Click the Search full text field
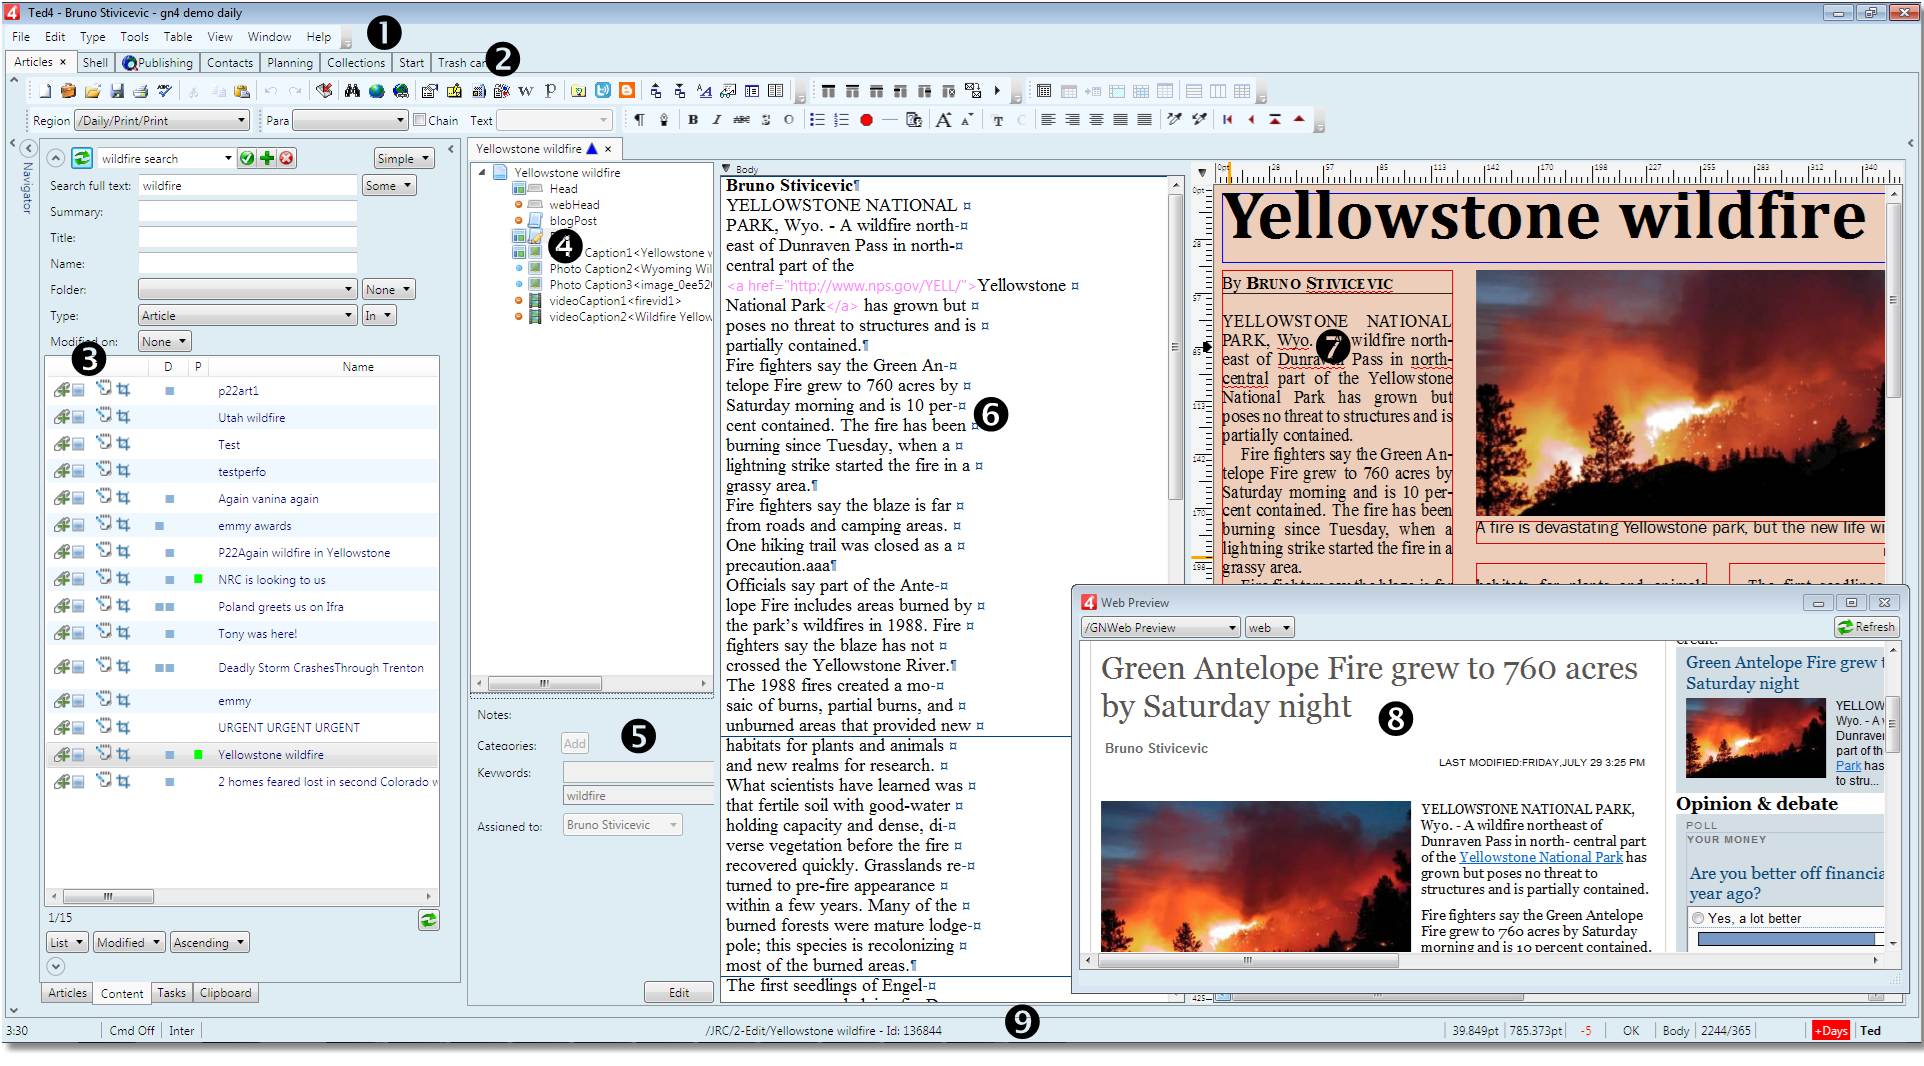This screenshot has height=1066, width=1924. tap(247, 185)
